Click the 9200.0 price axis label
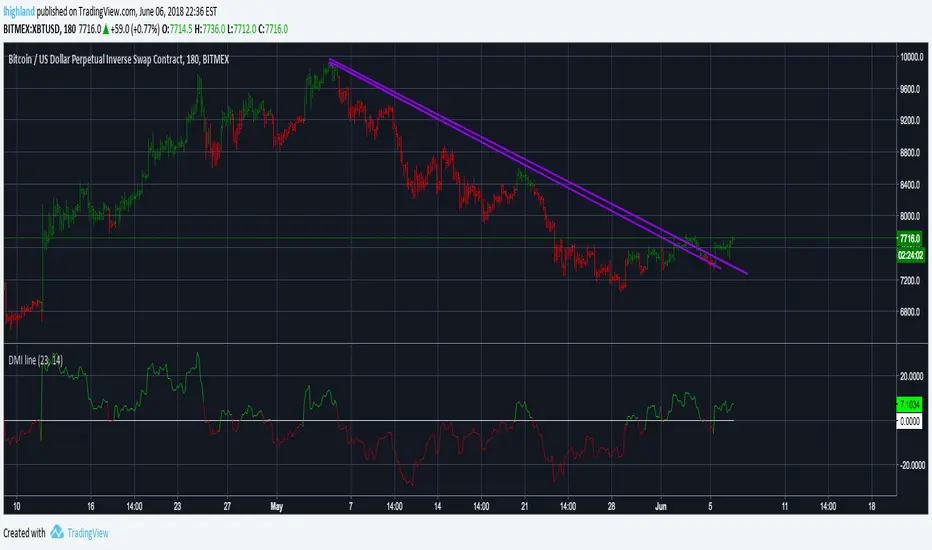Screen dimensions: 932x550 (x=910, y=120)
